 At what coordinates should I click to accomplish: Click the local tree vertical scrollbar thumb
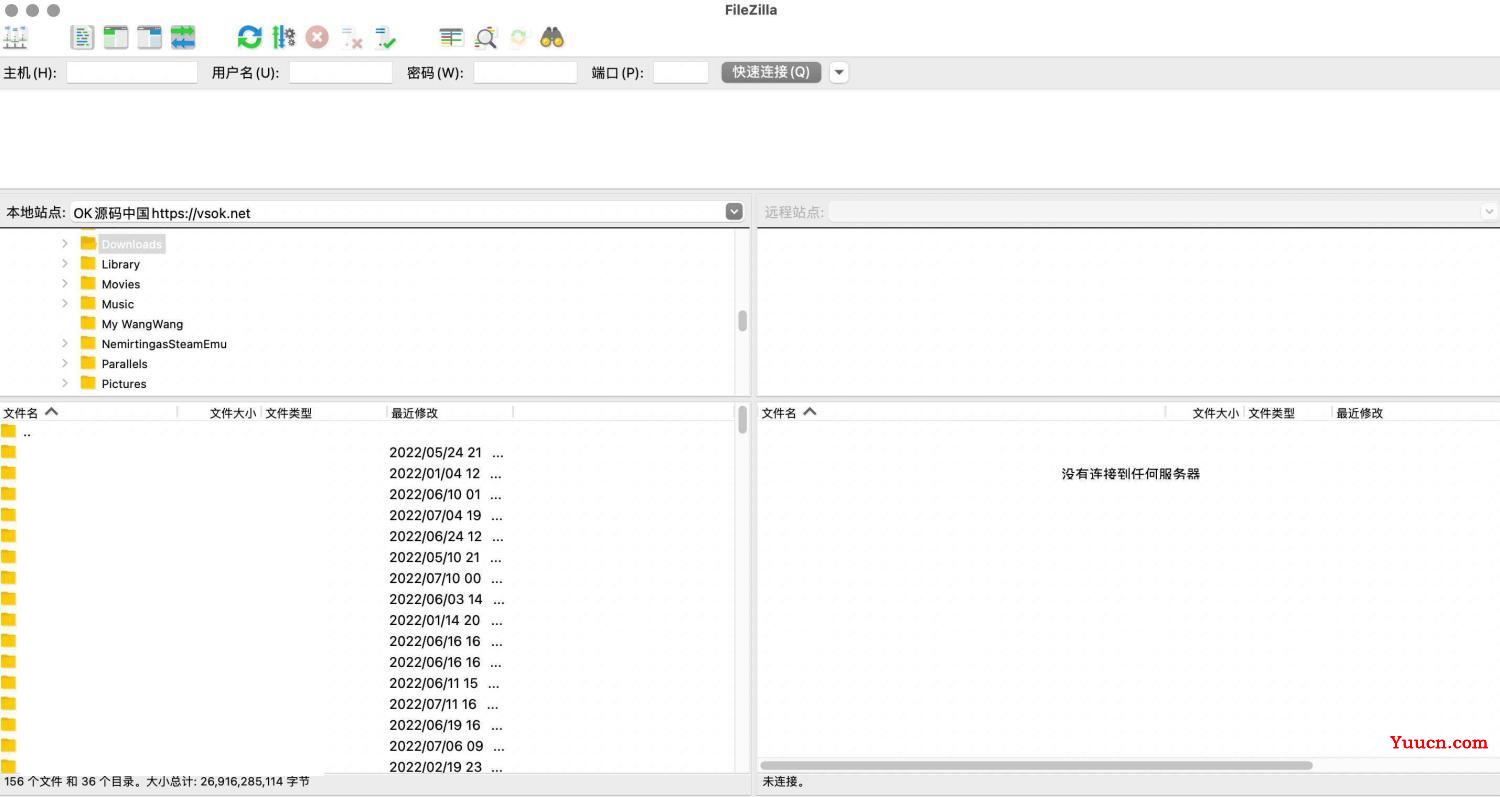pos(742,321)
